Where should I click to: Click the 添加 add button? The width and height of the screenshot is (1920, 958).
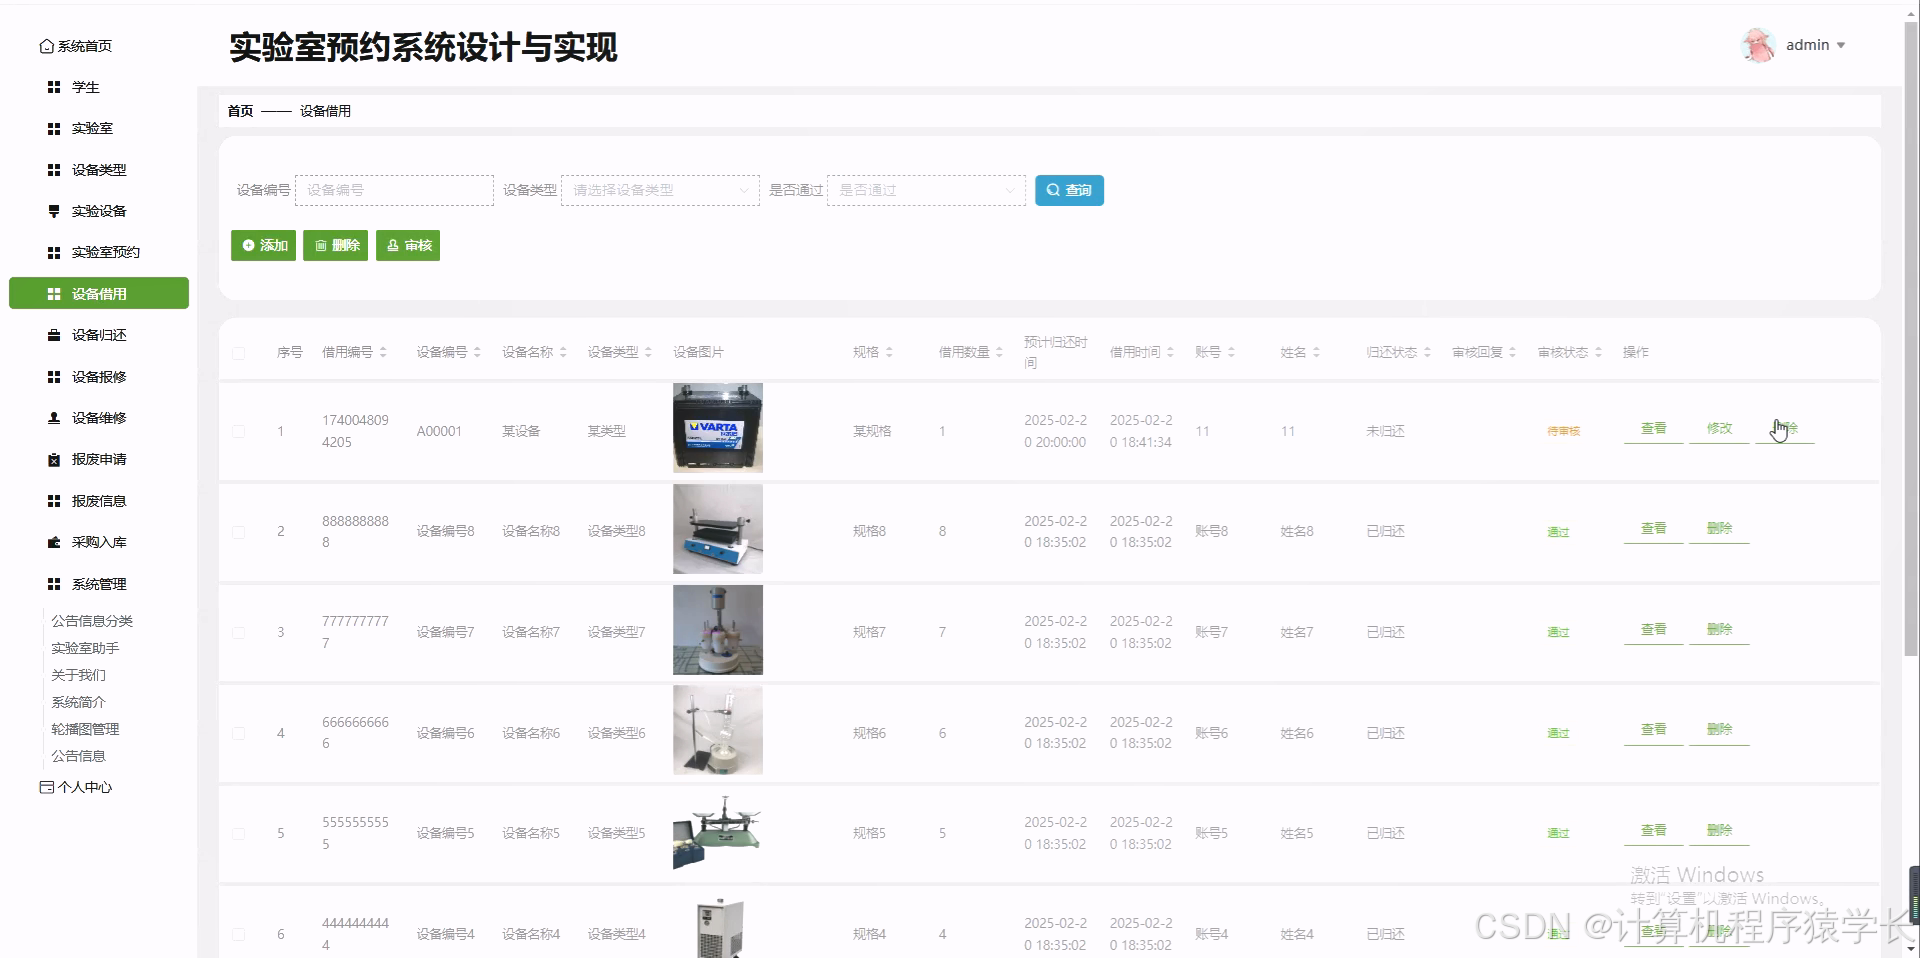pos(263,245)
